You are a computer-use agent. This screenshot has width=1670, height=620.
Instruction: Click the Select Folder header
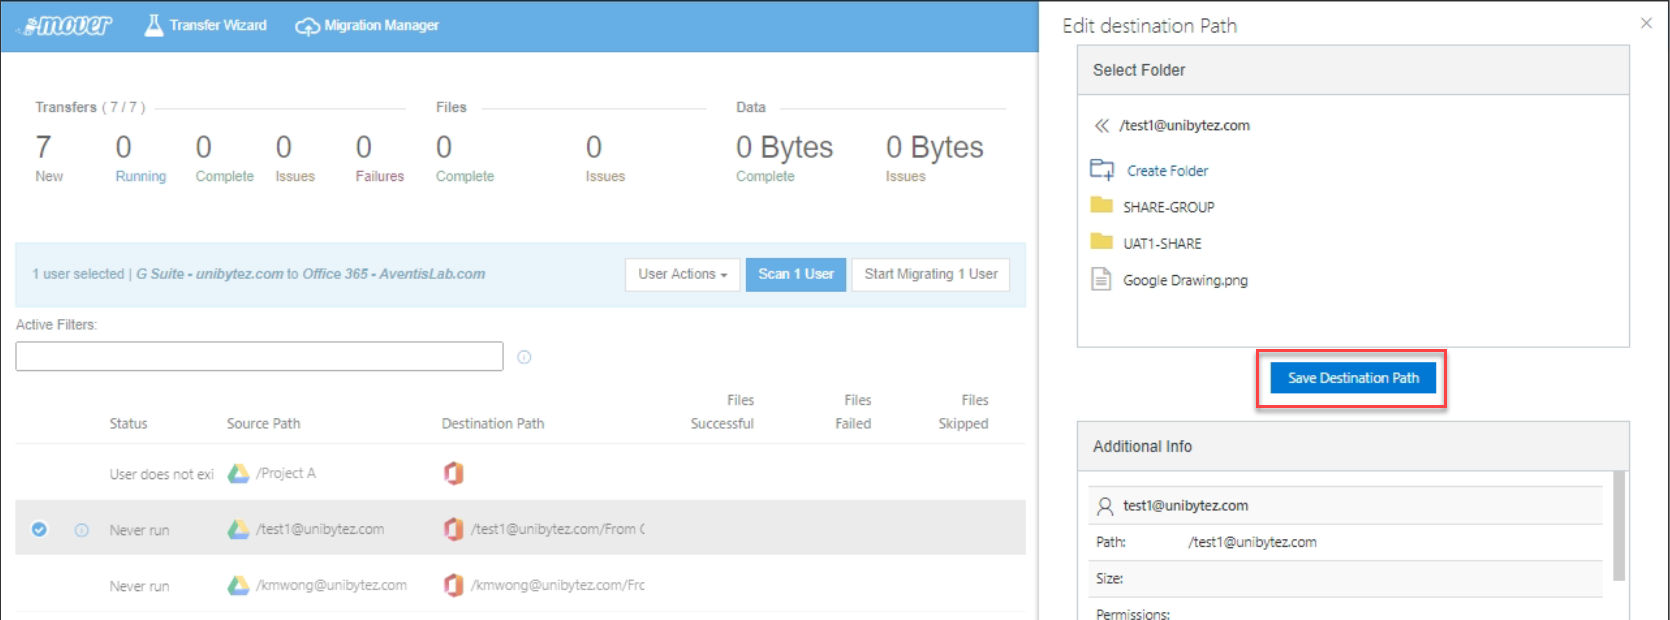pos(1353,70)
